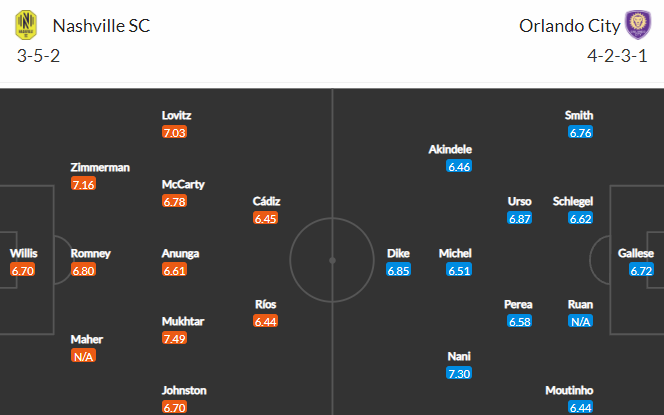Click Maher's N/A rating badge

coord(83,356)
